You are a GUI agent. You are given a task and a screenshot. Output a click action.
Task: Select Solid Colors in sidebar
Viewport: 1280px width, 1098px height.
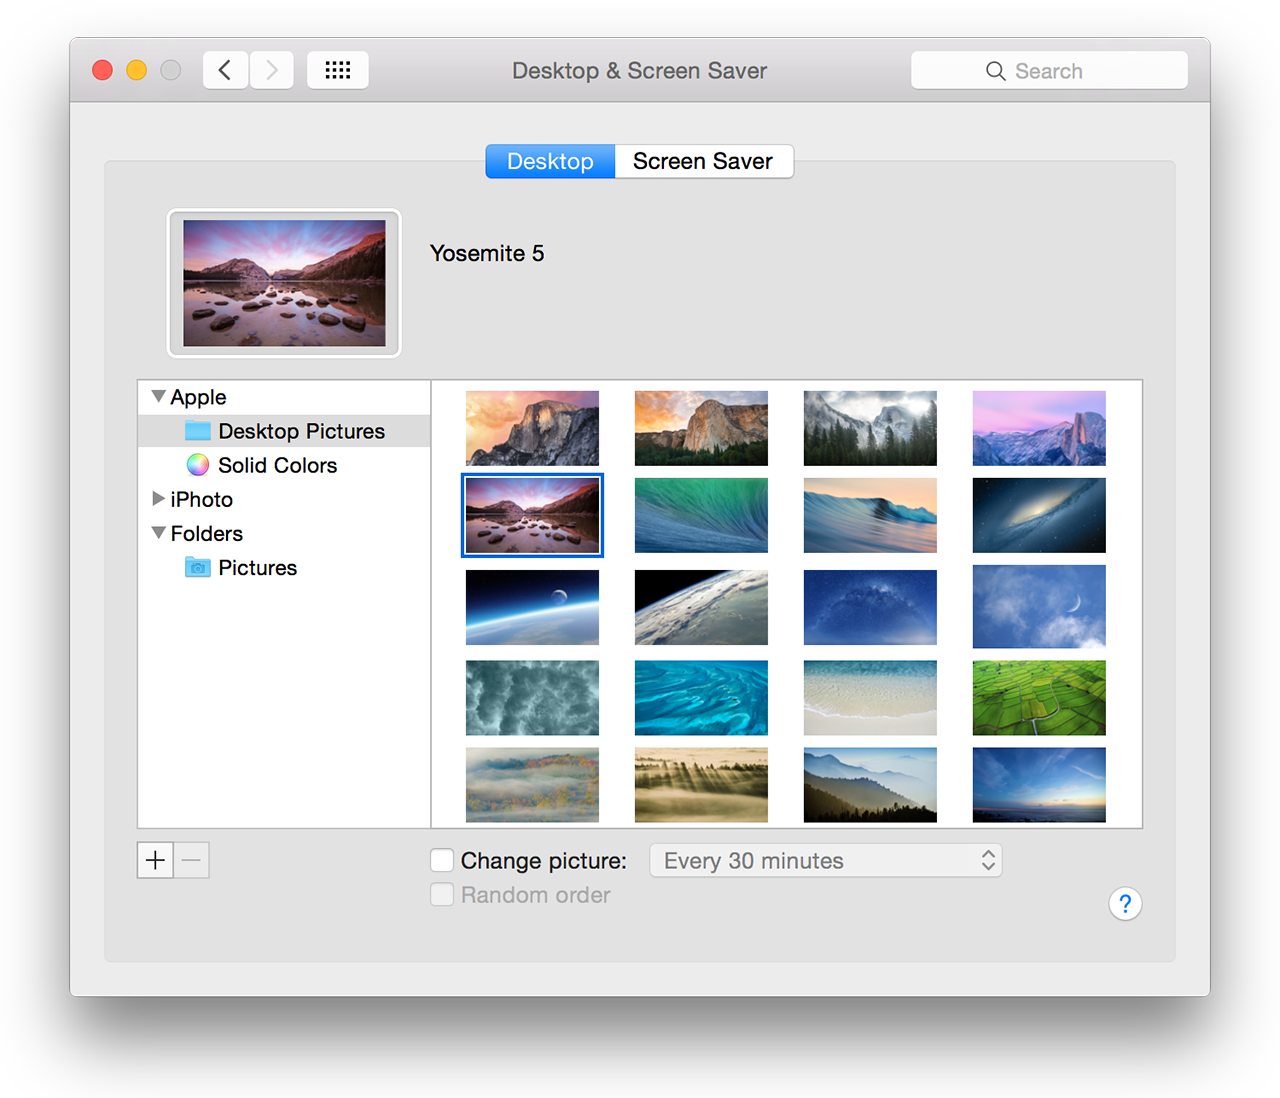click(x=284, y=465)
